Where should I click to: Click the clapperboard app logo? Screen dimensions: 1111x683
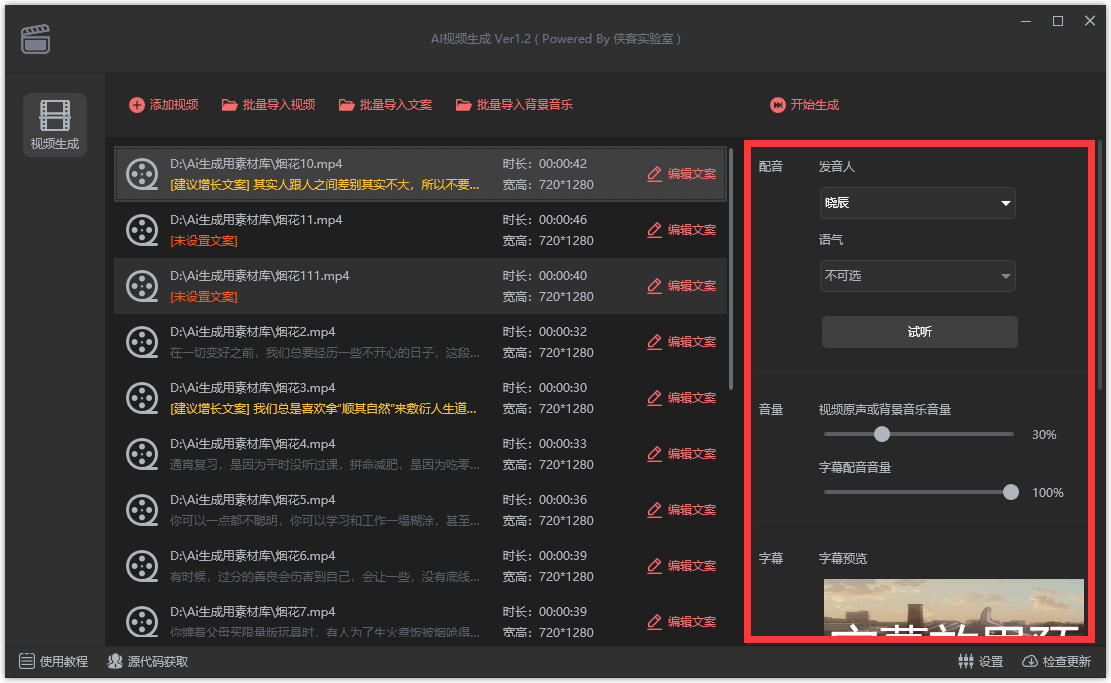[35, 38]
